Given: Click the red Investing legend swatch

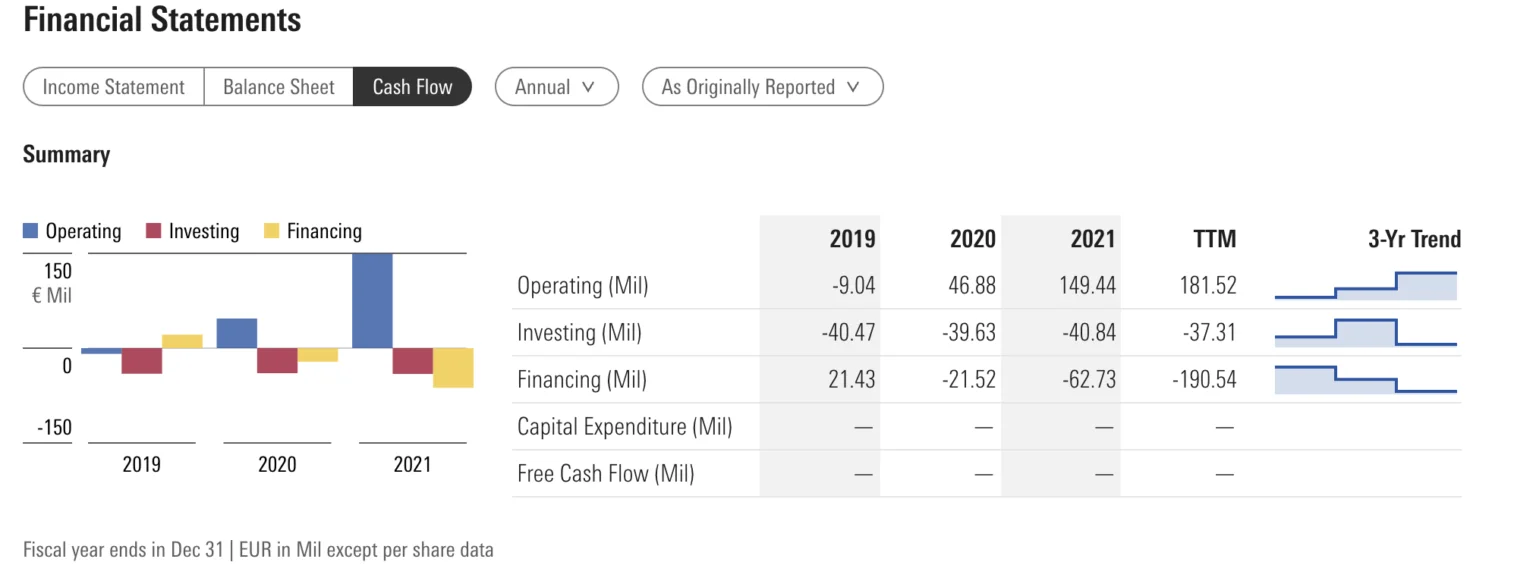Looking at the screenshot, I should coord(153,232).
